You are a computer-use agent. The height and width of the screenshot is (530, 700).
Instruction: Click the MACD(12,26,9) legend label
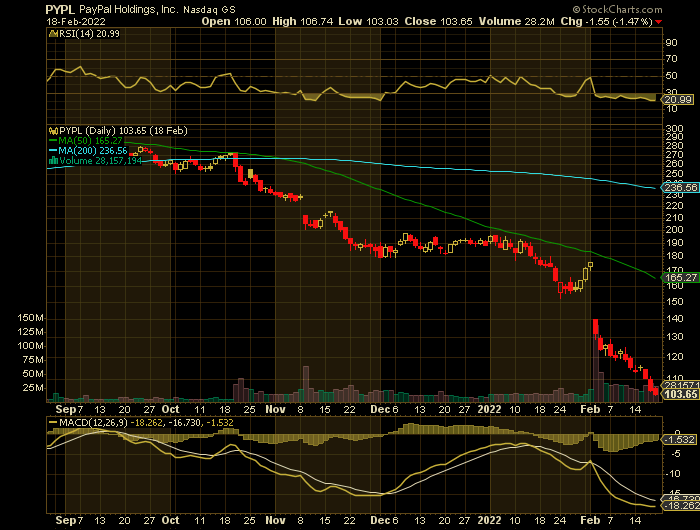point(93,422)
